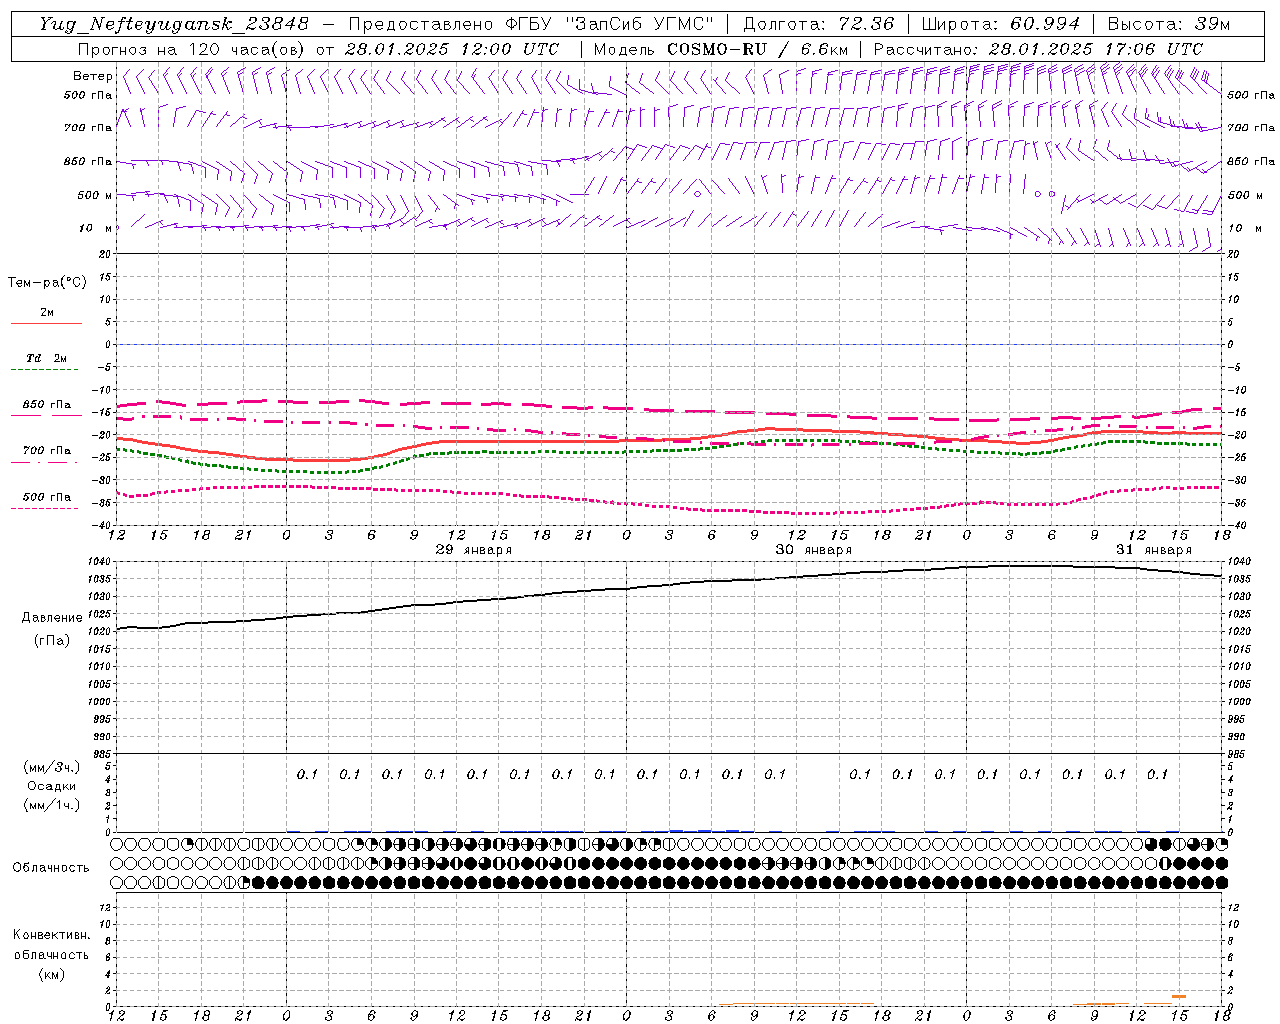1280x1024 pixels.
Task: Click the 31 января date label
Action: point(1154,550)
